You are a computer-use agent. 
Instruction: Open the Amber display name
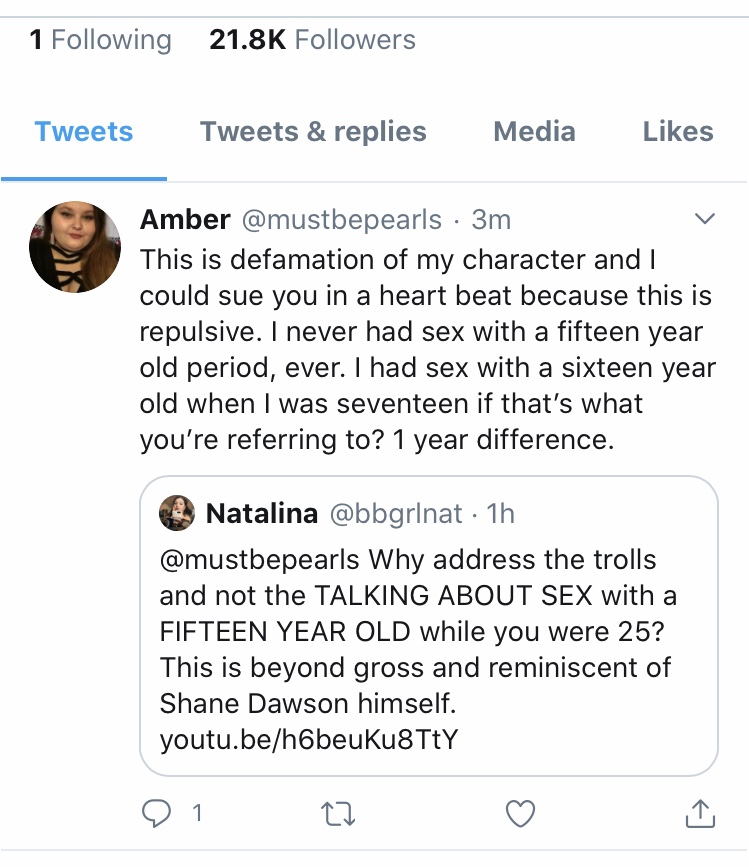(x=185, y=220)
